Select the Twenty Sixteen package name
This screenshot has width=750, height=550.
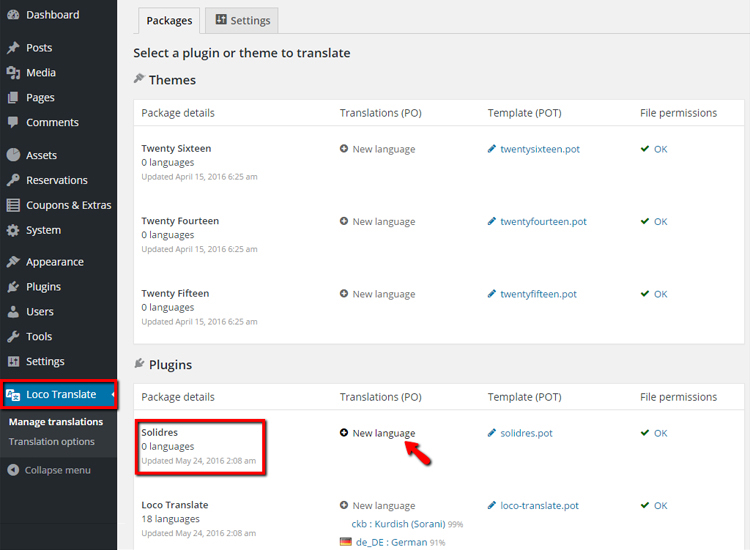176,148
